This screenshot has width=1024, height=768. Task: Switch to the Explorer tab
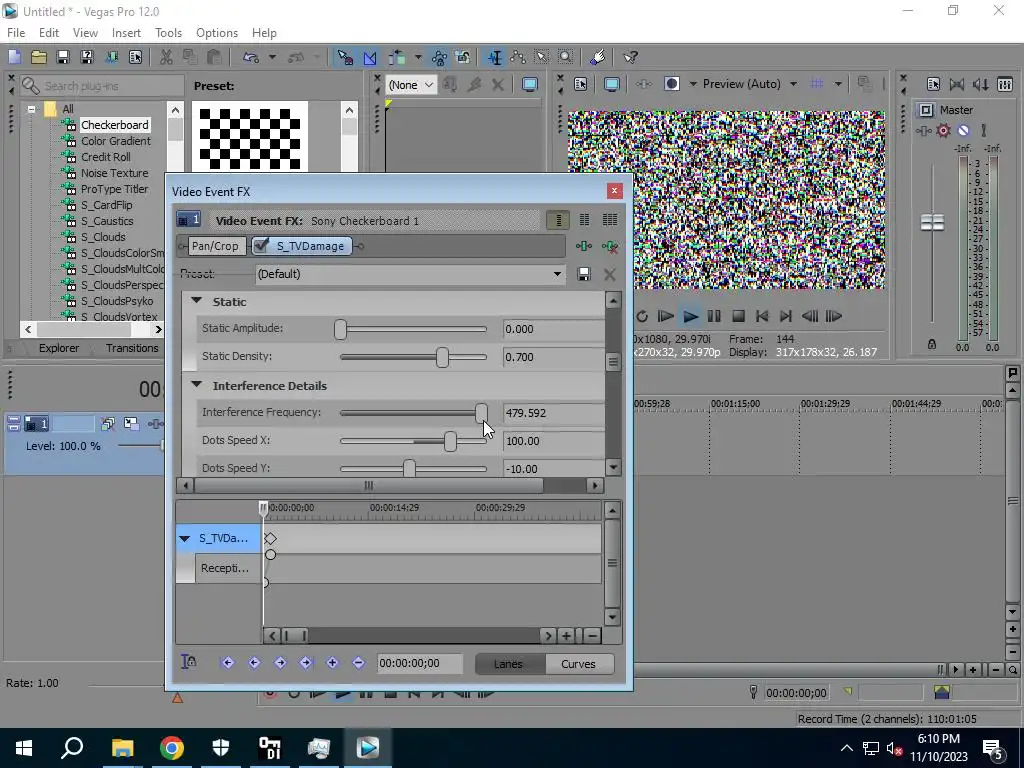59,348
